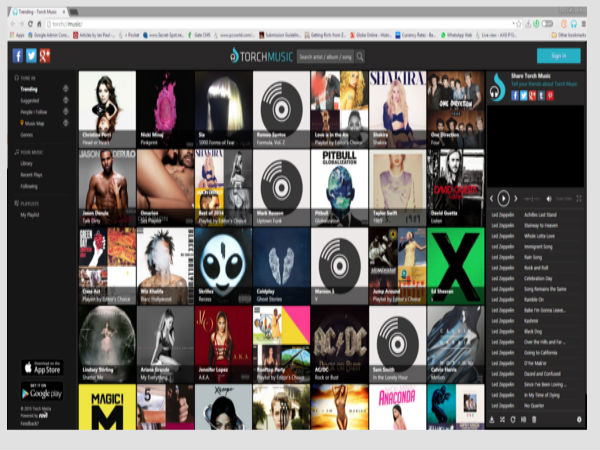Open the AC/DC Rock or Bust album tile
This screenshot has width=600, height=450.
point(339,344)
